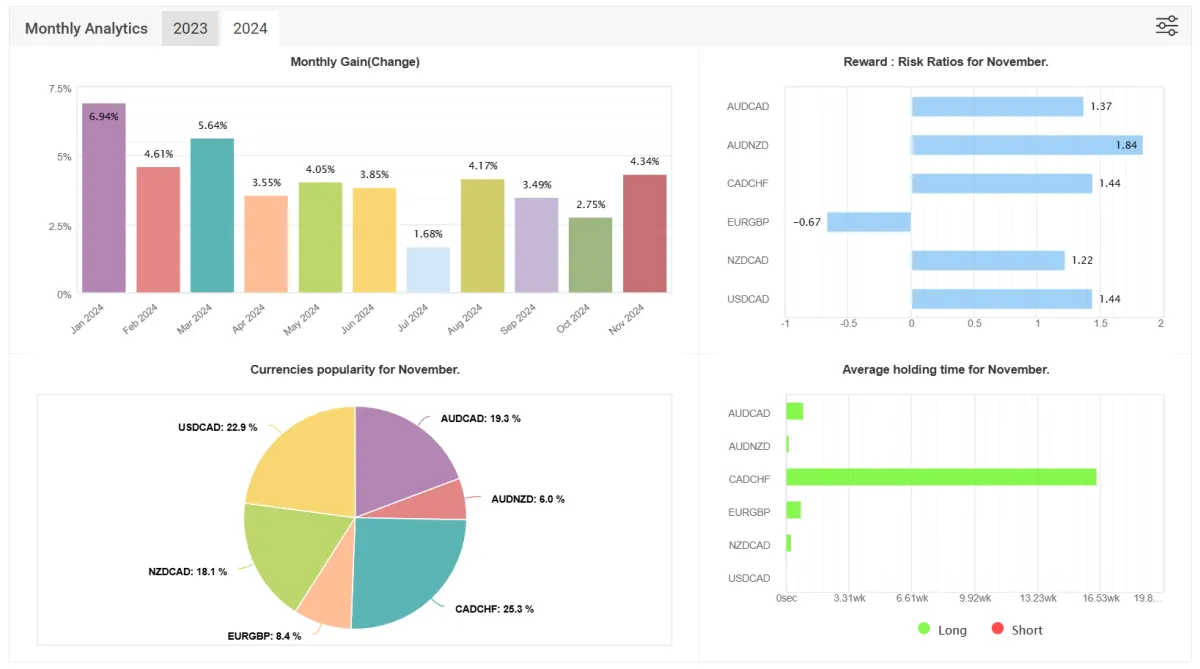Toggle the Long legend green dot
1200x669 pixels.
(x=924, y=629)
